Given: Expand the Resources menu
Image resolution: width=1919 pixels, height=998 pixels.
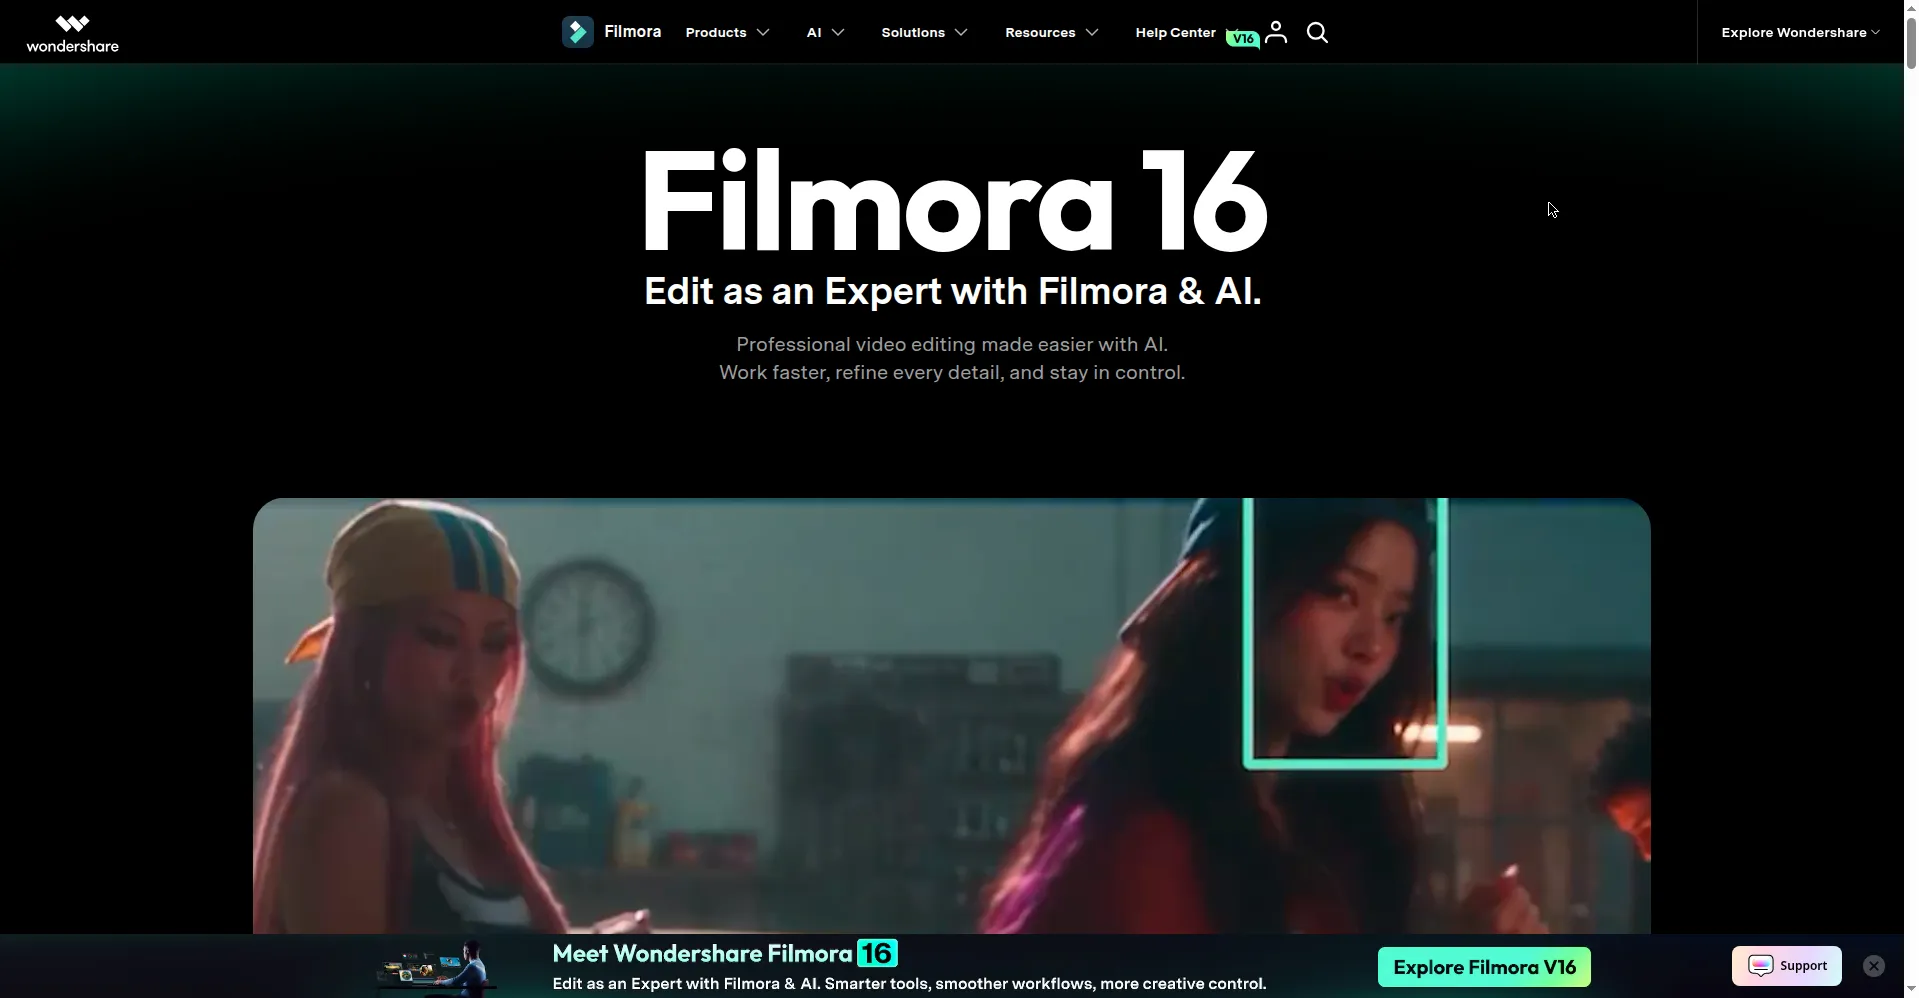Looking at the screenshot, I should [x=1051, y=33].
